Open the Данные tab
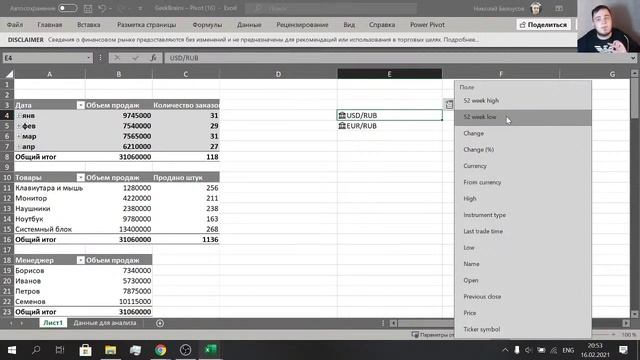The height and width of the screenshot is (360, 640). pyautogui.click(x=249, y=25)
